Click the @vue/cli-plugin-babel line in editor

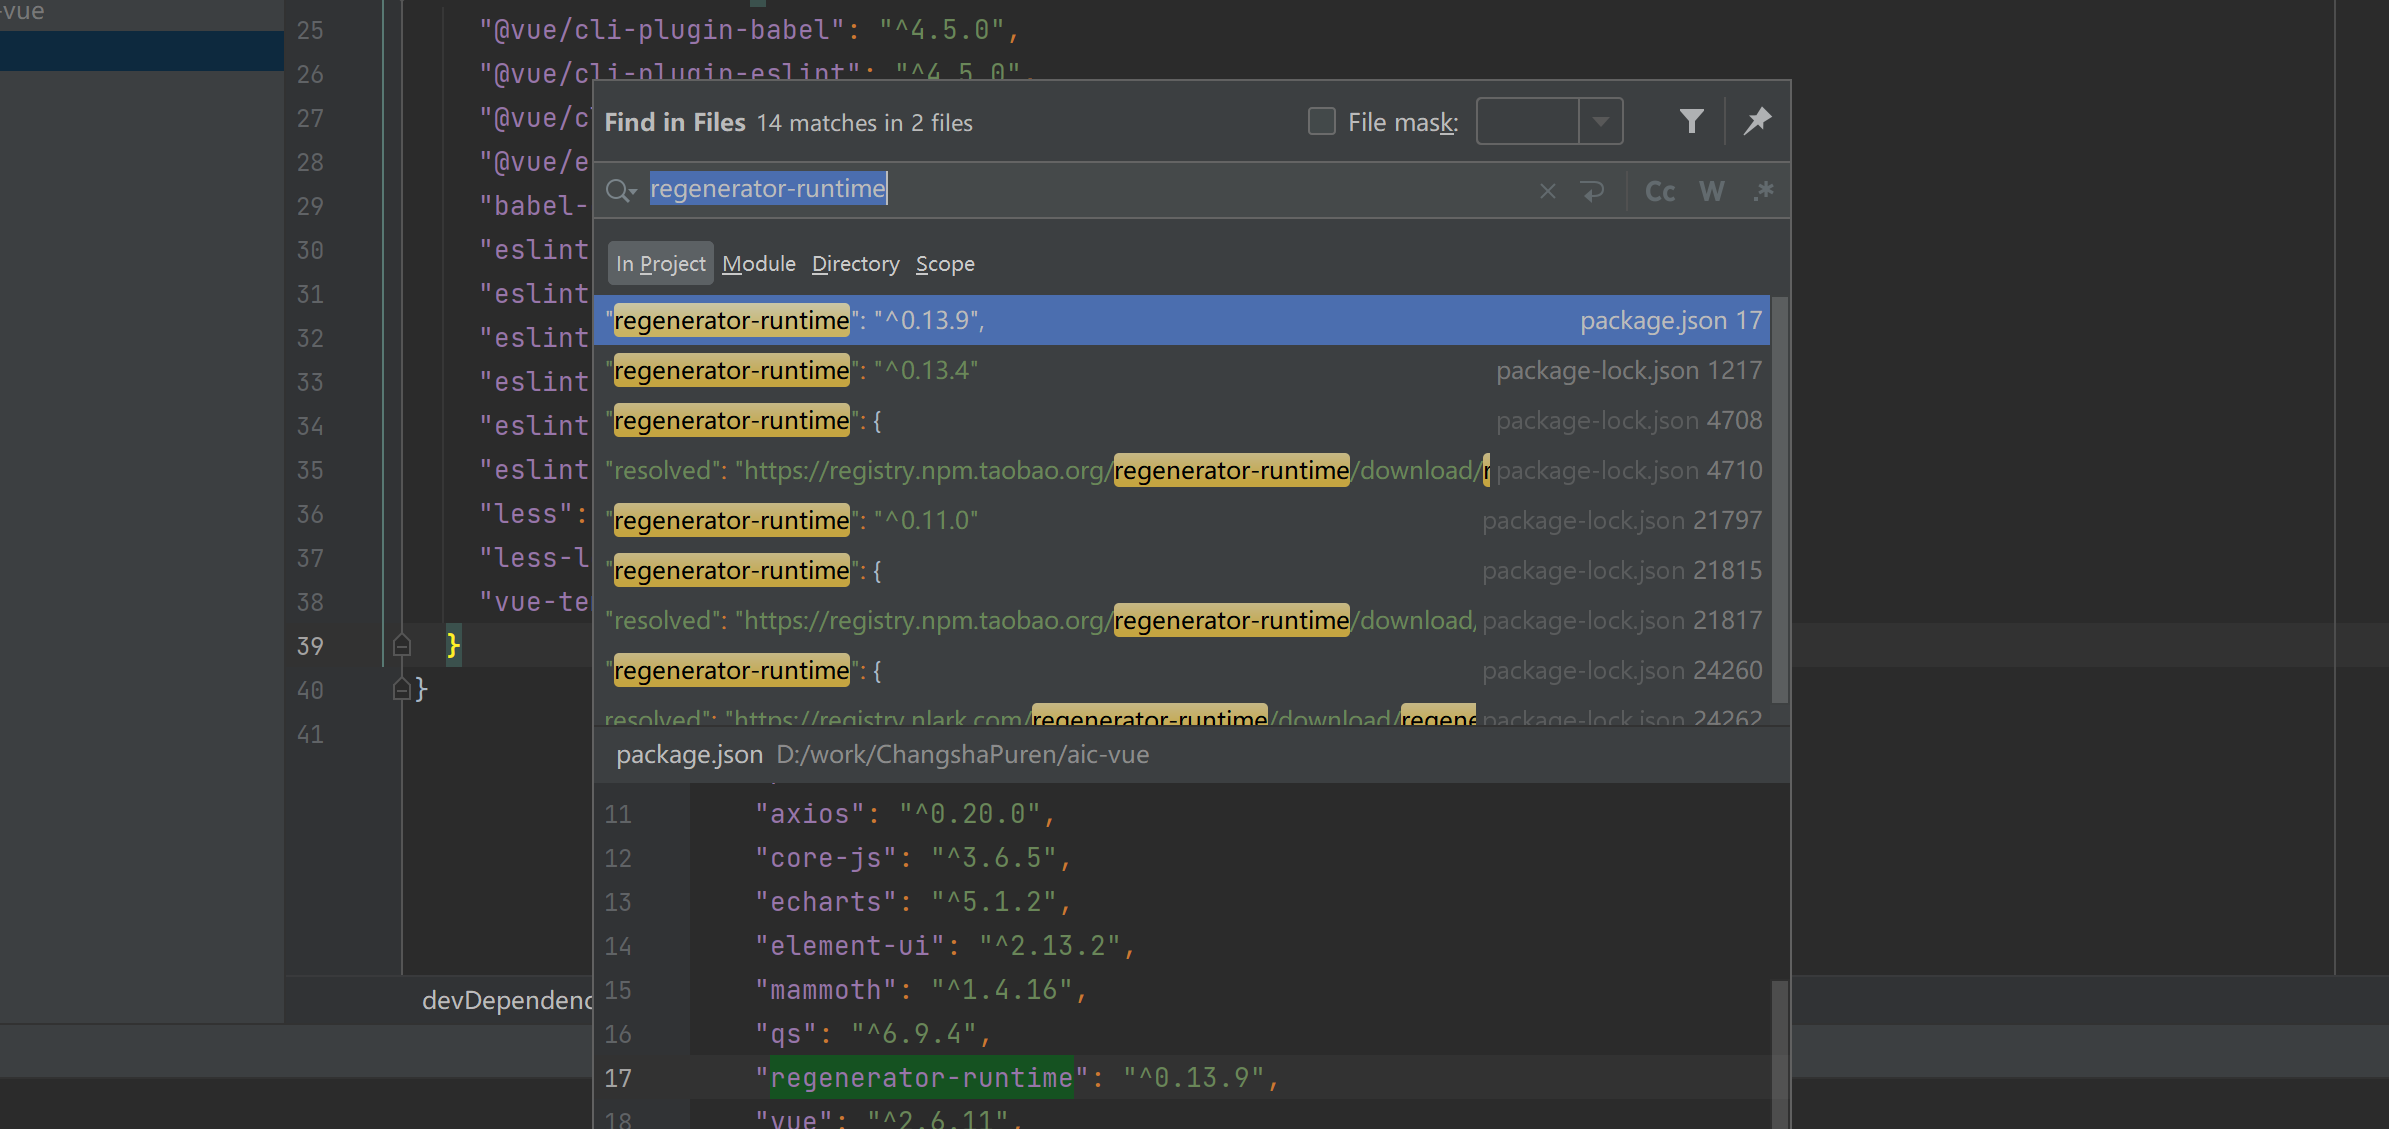tap(749, 30)
